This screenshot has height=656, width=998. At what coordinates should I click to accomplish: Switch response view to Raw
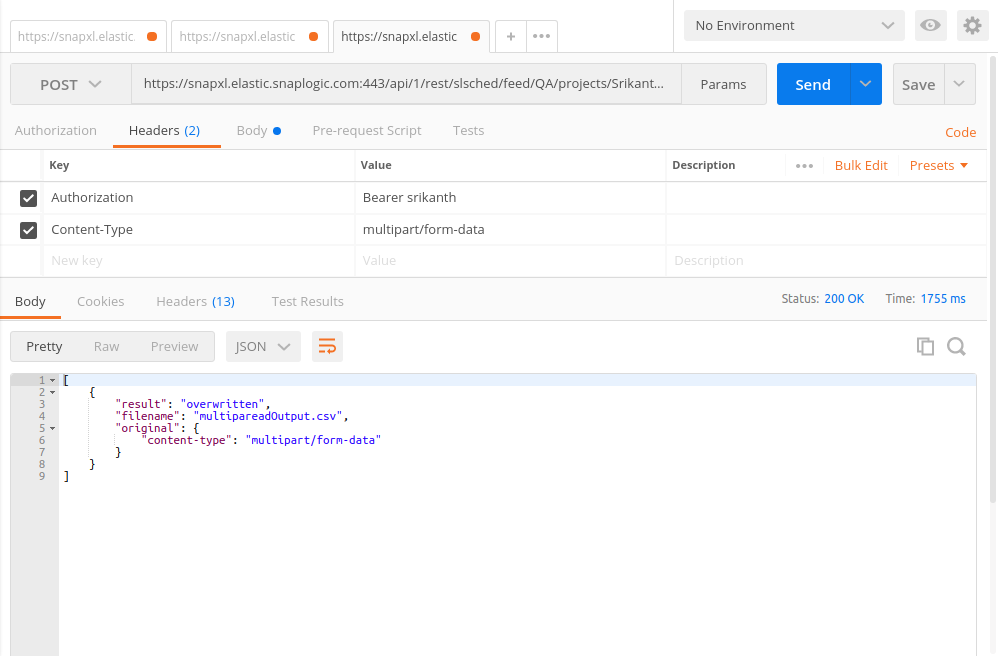pyautogui.click(x=107, y=346)
